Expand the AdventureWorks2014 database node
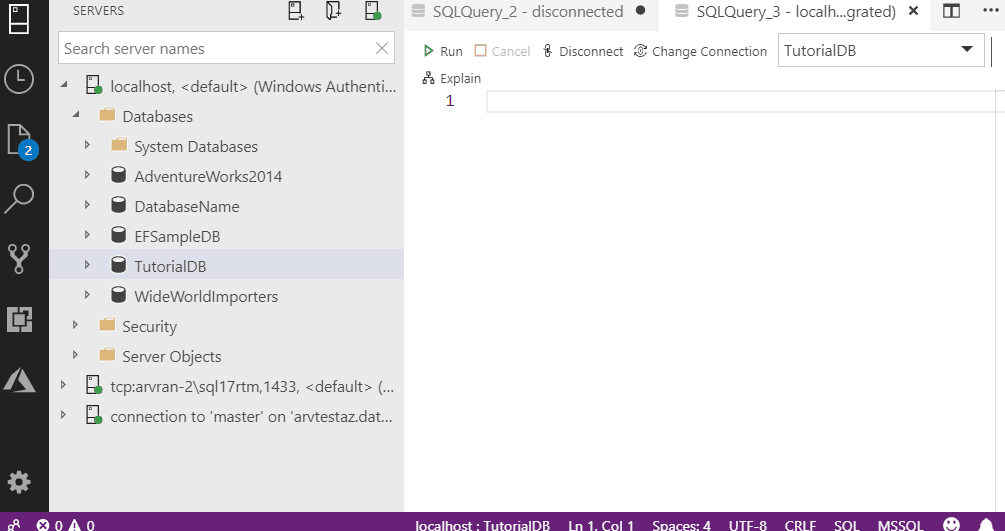This screenshot has width=1005, height=531. [x=88, y=176]
